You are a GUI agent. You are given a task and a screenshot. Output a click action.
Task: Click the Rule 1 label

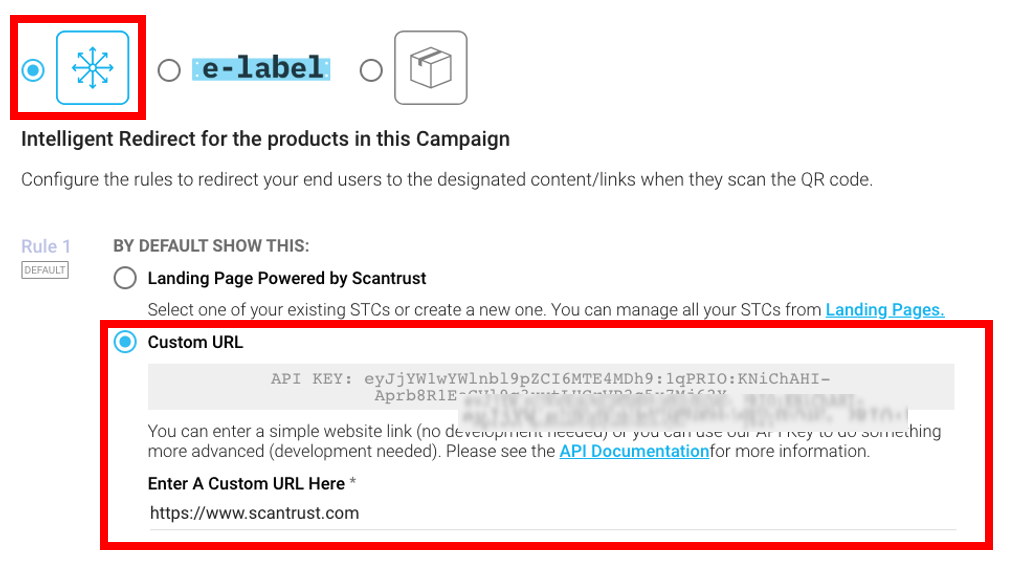point(46,247)
